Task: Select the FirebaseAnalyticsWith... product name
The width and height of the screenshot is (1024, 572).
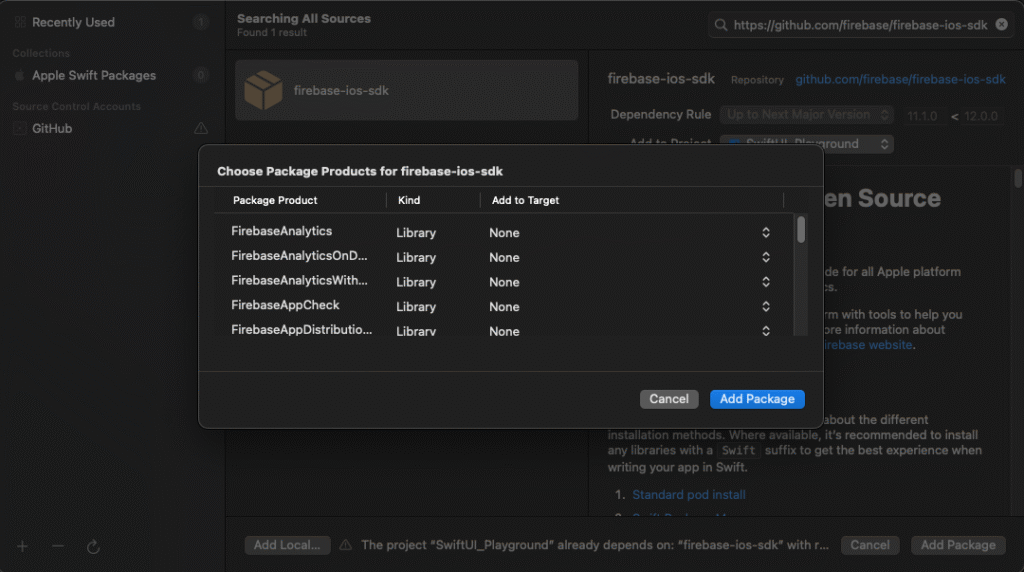Action: [299, 281]
